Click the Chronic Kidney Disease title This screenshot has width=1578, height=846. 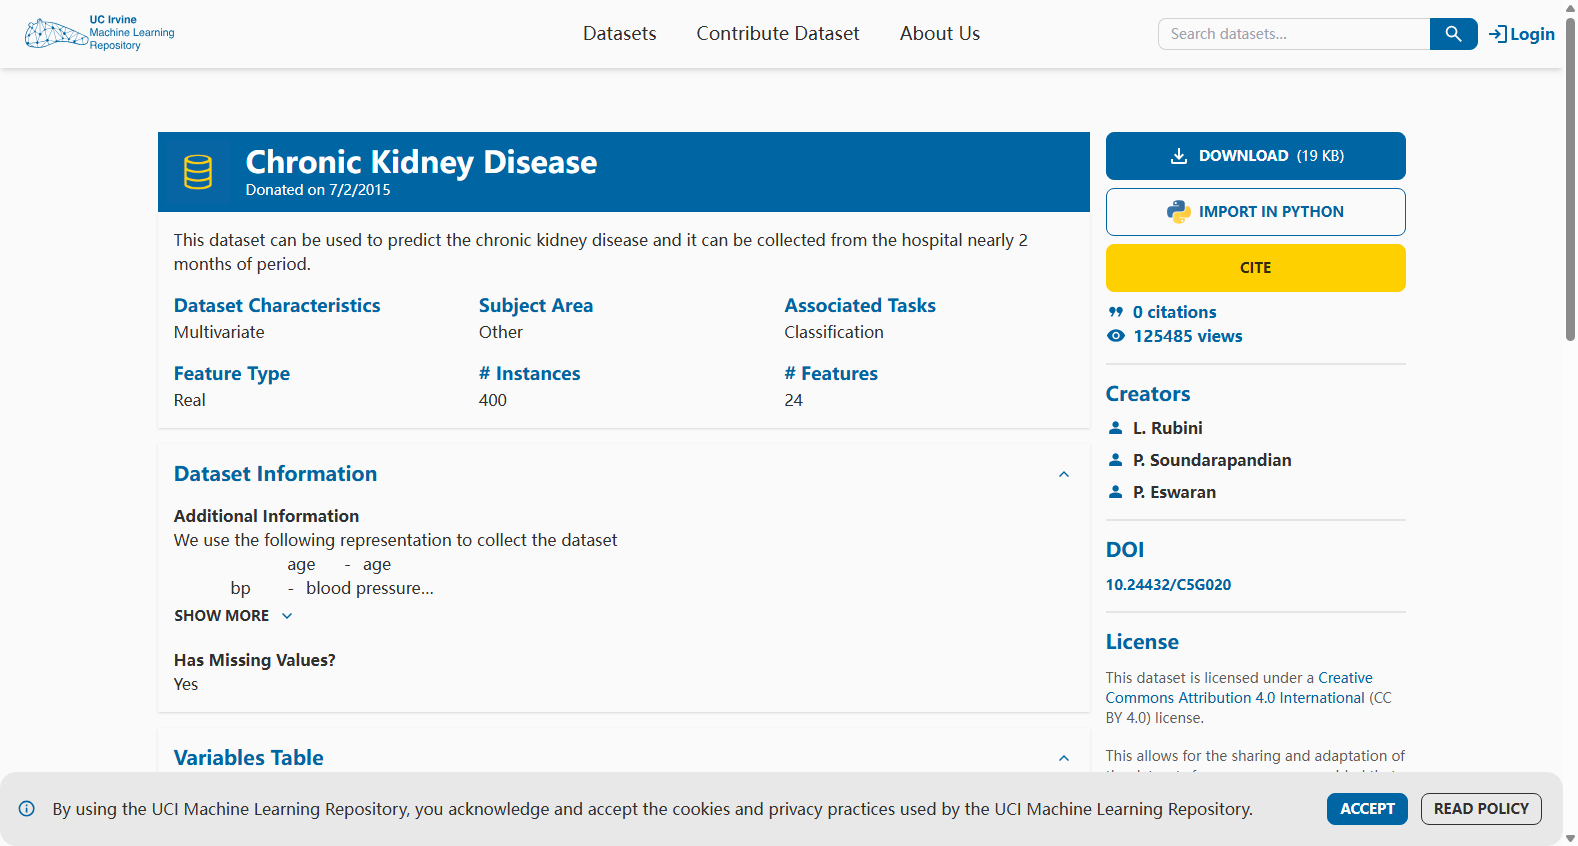(x=421, y=162)
